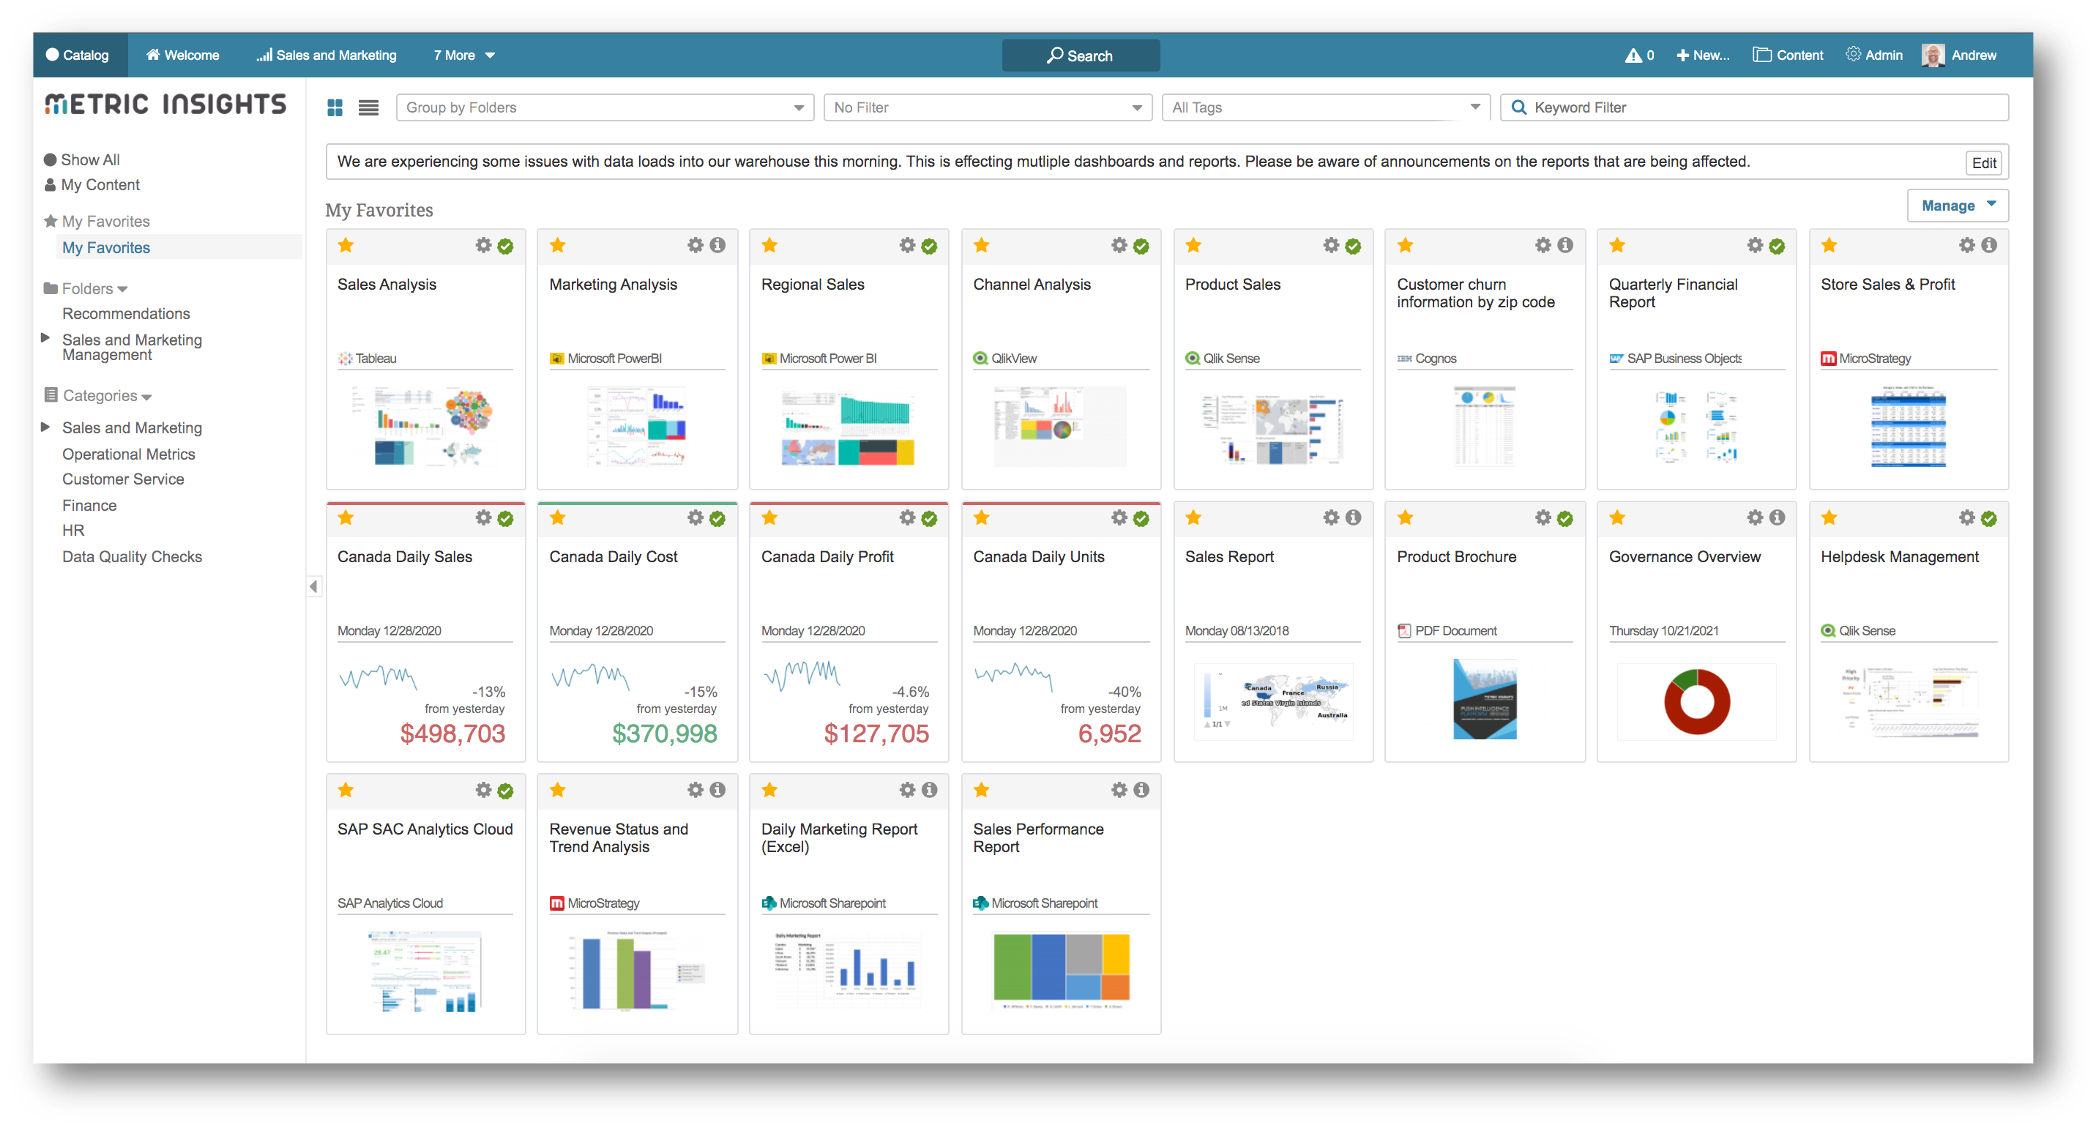Open Welcome tab
This screenshot has width=2100, height=1129.
(183, 56)
